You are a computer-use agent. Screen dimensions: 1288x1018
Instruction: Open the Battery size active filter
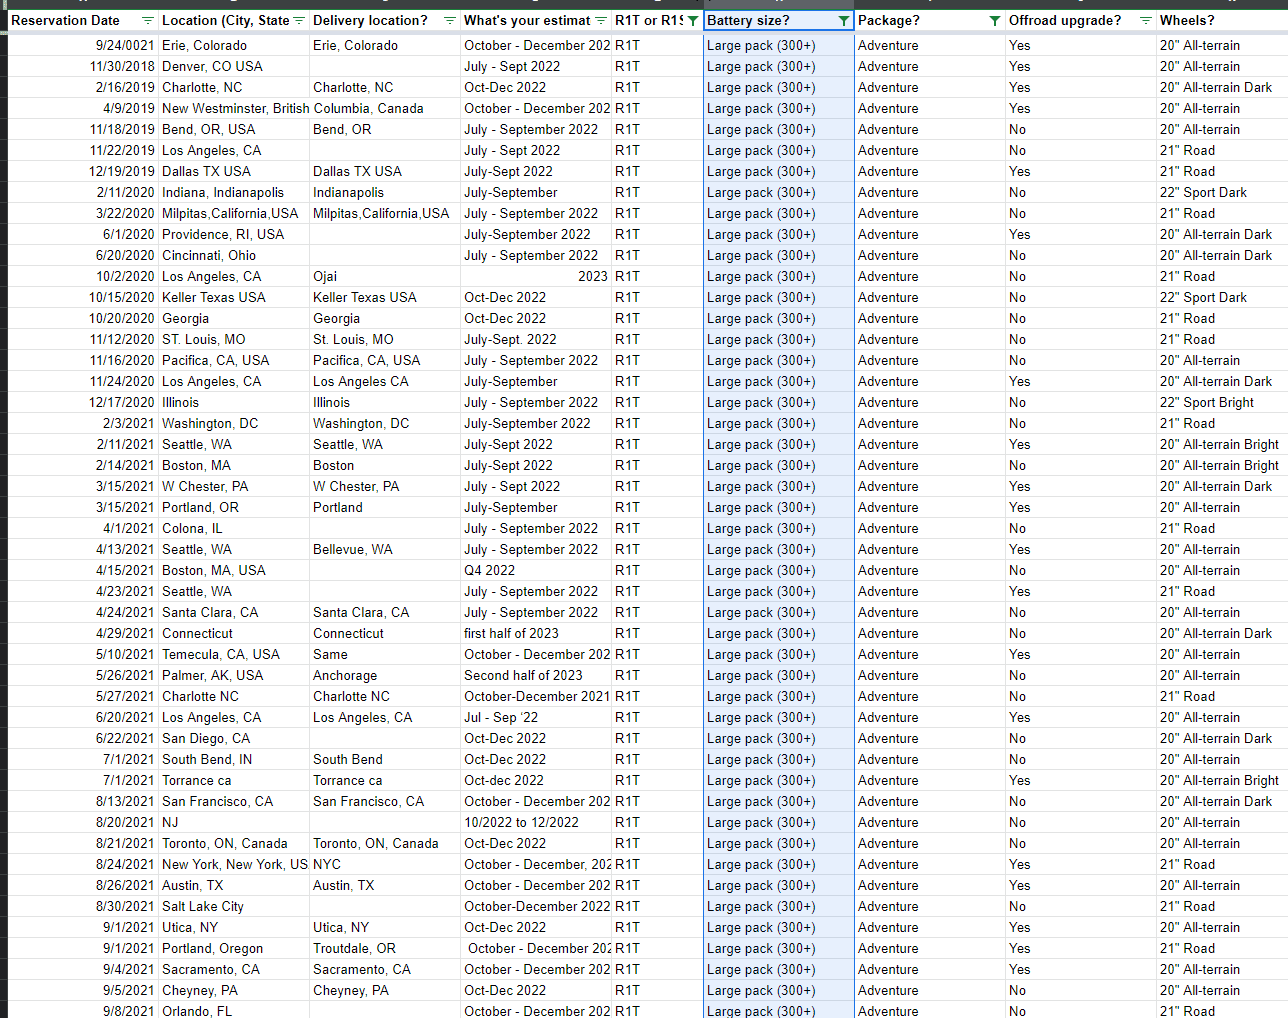844,21
